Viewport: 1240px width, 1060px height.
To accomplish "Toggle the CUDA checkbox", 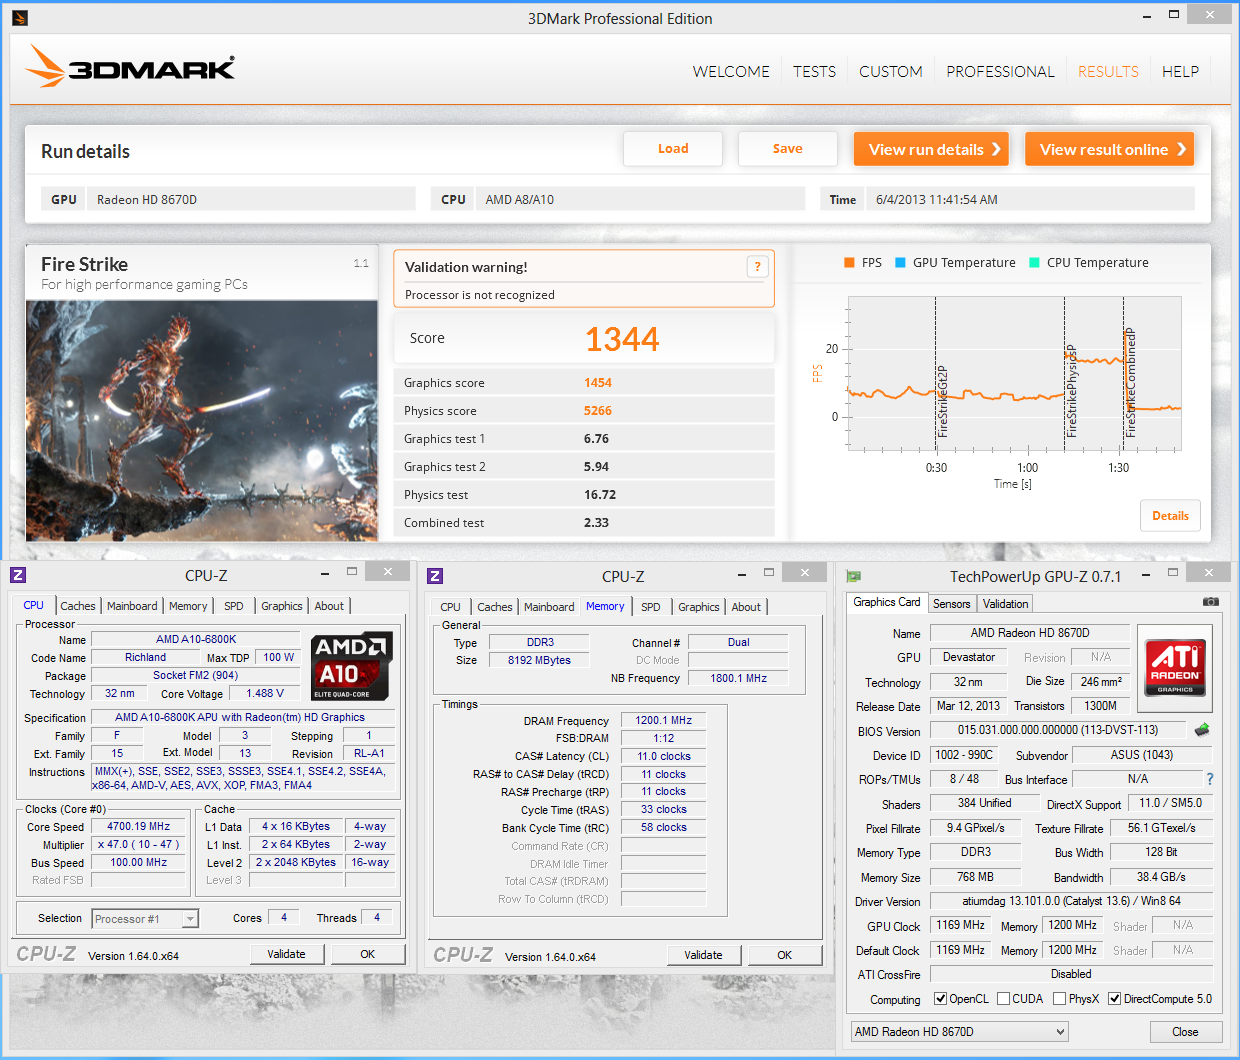I will [x=1003, y=998].
